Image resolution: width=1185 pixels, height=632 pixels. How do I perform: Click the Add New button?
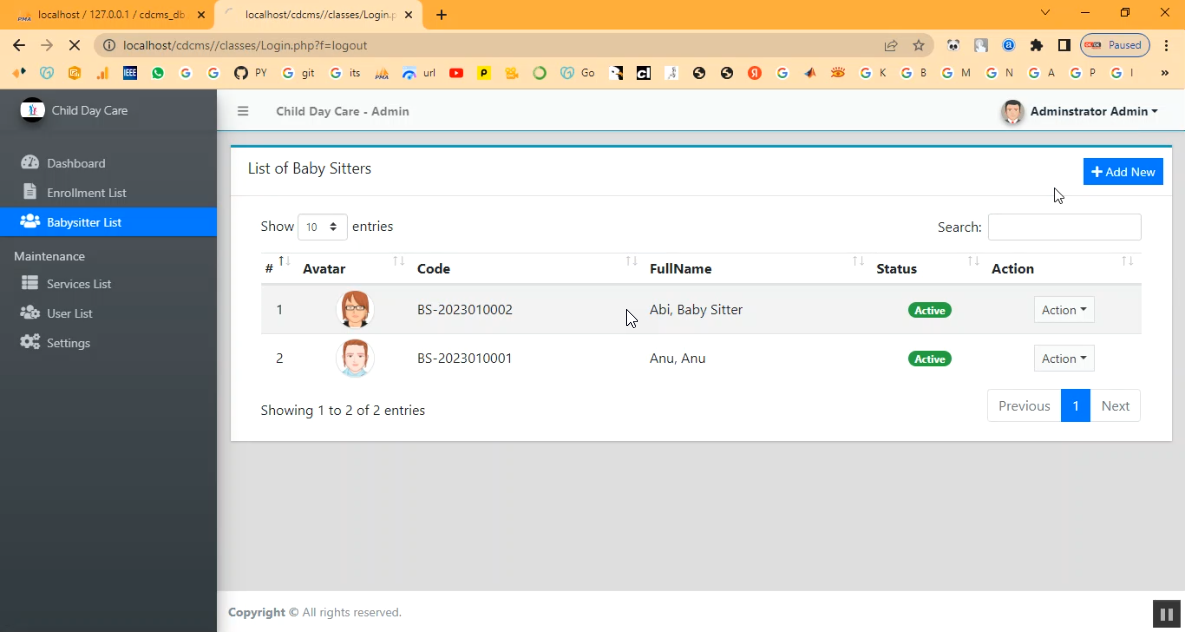[1122, 172]
